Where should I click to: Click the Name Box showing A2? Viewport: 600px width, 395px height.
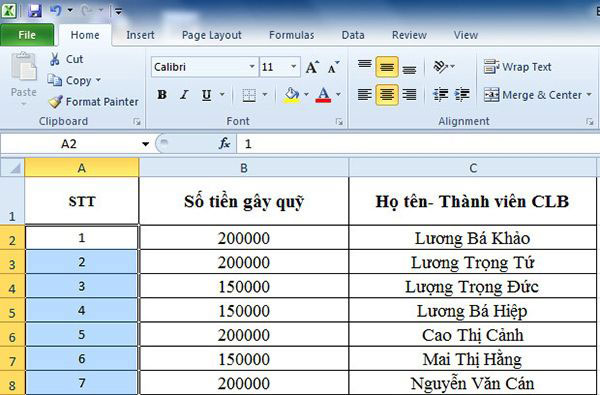(x=70, y=144)
